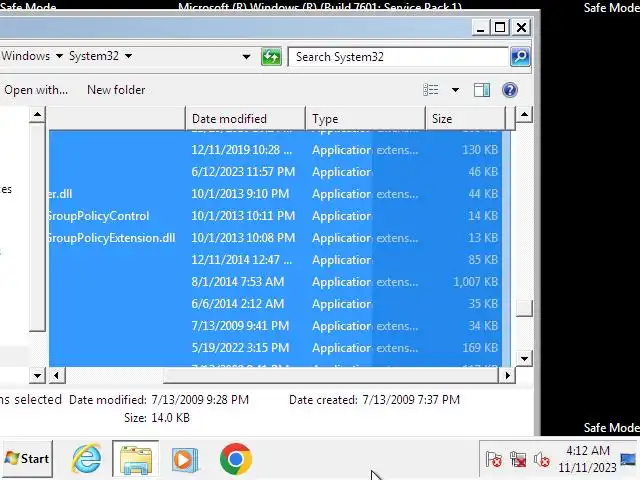
Task: Close the Explorer window
Action: (x=521, y=28)
